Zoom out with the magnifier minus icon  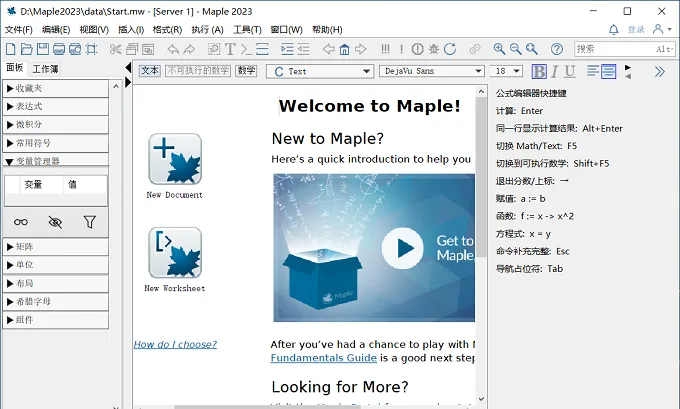pos(515,49)
